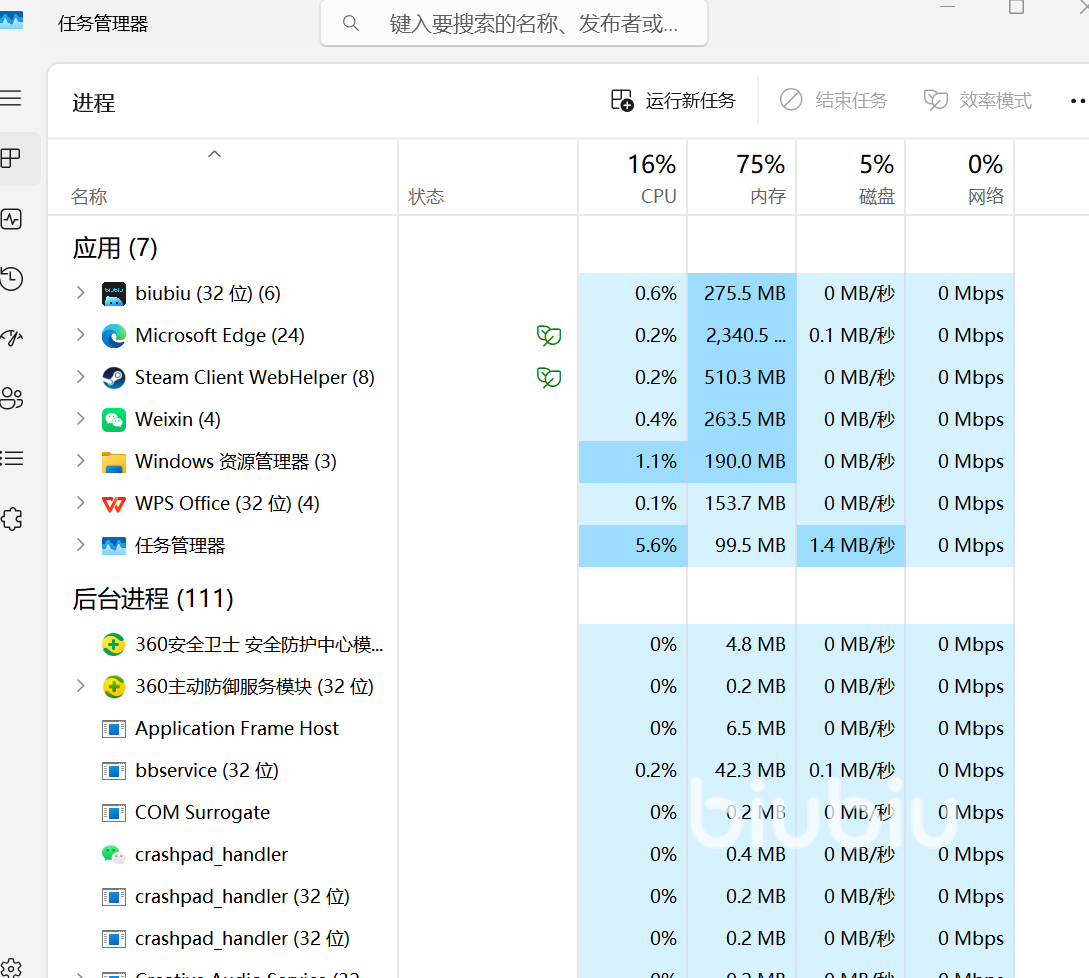The width and height of the screenshot is (1089, 978).
Task: Click the Microsoft Edge app icon
Action: click(x=114, y=336)
